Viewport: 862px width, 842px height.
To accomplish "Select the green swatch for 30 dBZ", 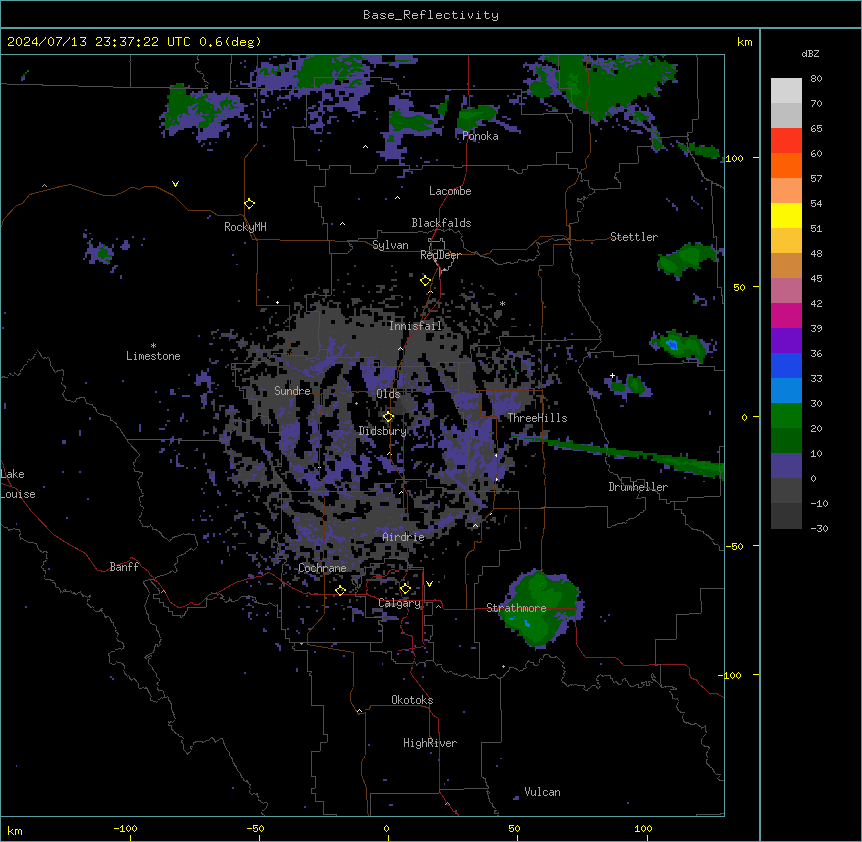I will tap(786, 416).
